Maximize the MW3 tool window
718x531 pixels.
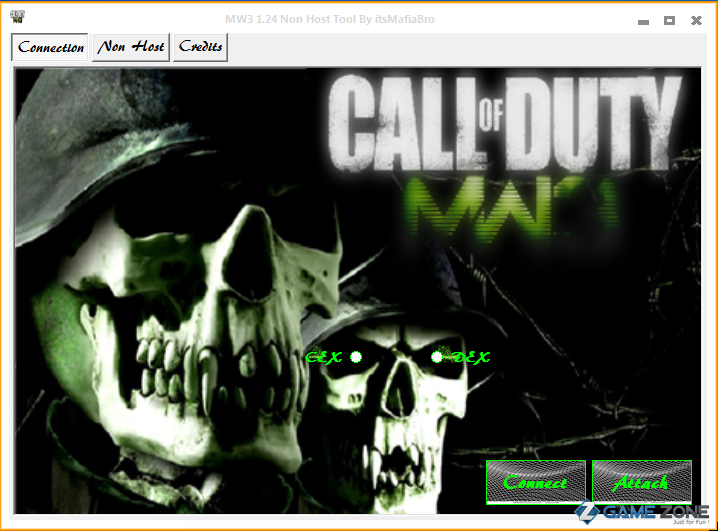click(x=669, y=20)
